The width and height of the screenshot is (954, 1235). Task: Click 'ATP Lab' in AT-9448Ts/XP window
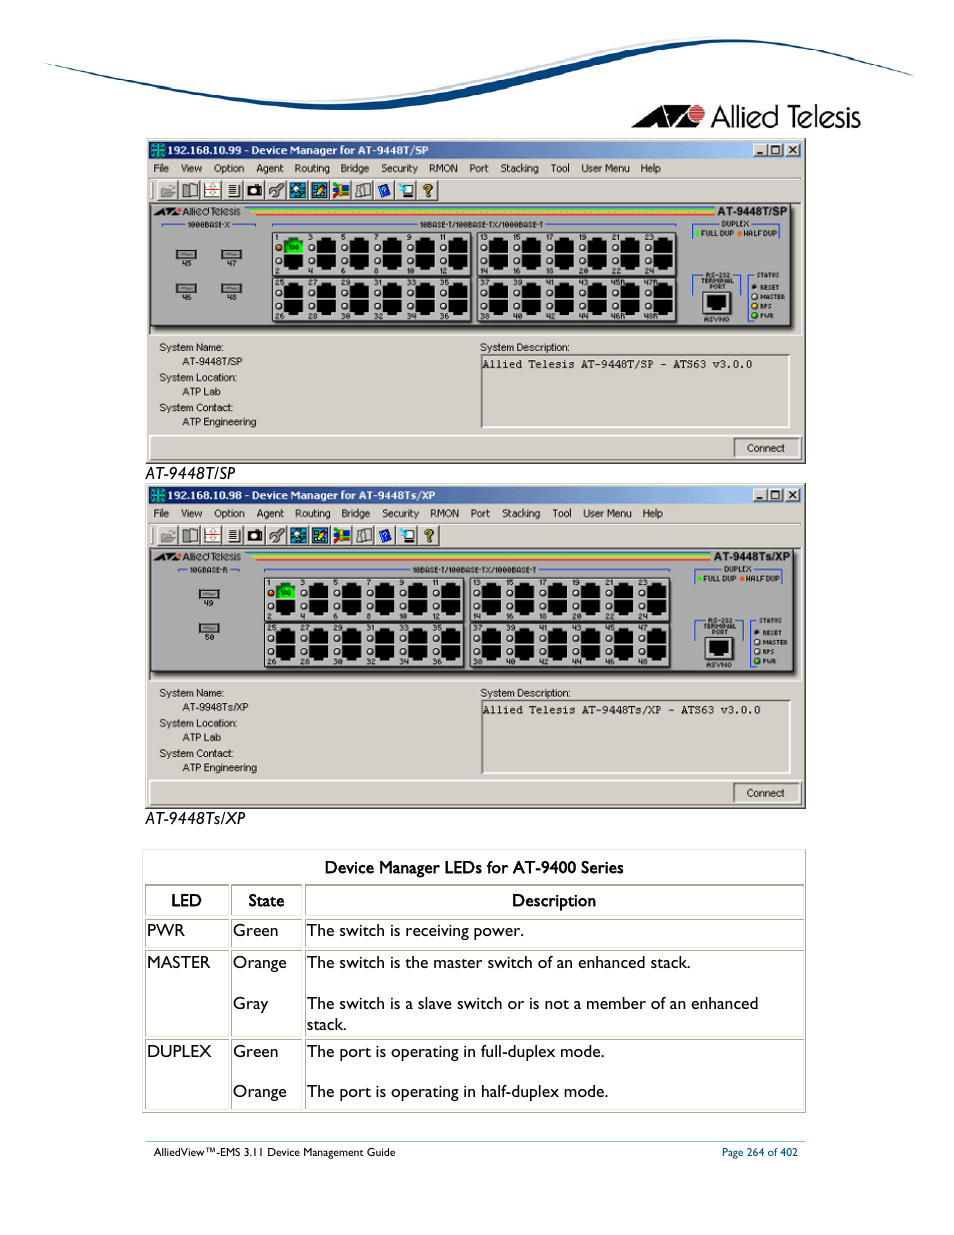[201, 737]
